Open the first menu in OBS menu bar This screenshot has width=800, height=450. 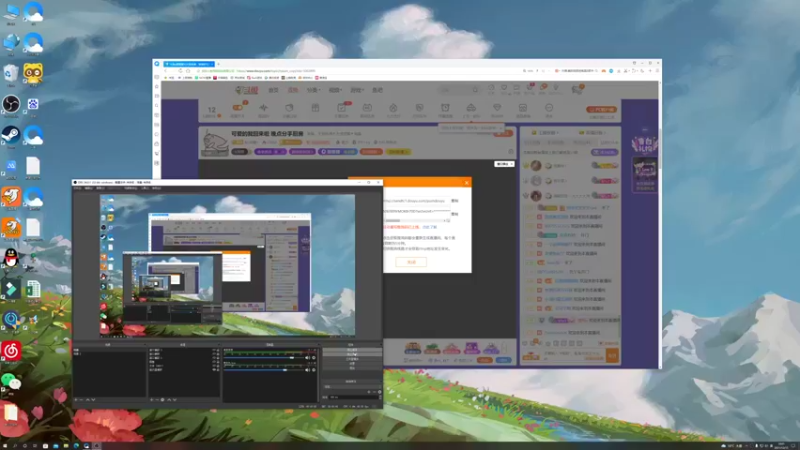(x=78, y=188)
